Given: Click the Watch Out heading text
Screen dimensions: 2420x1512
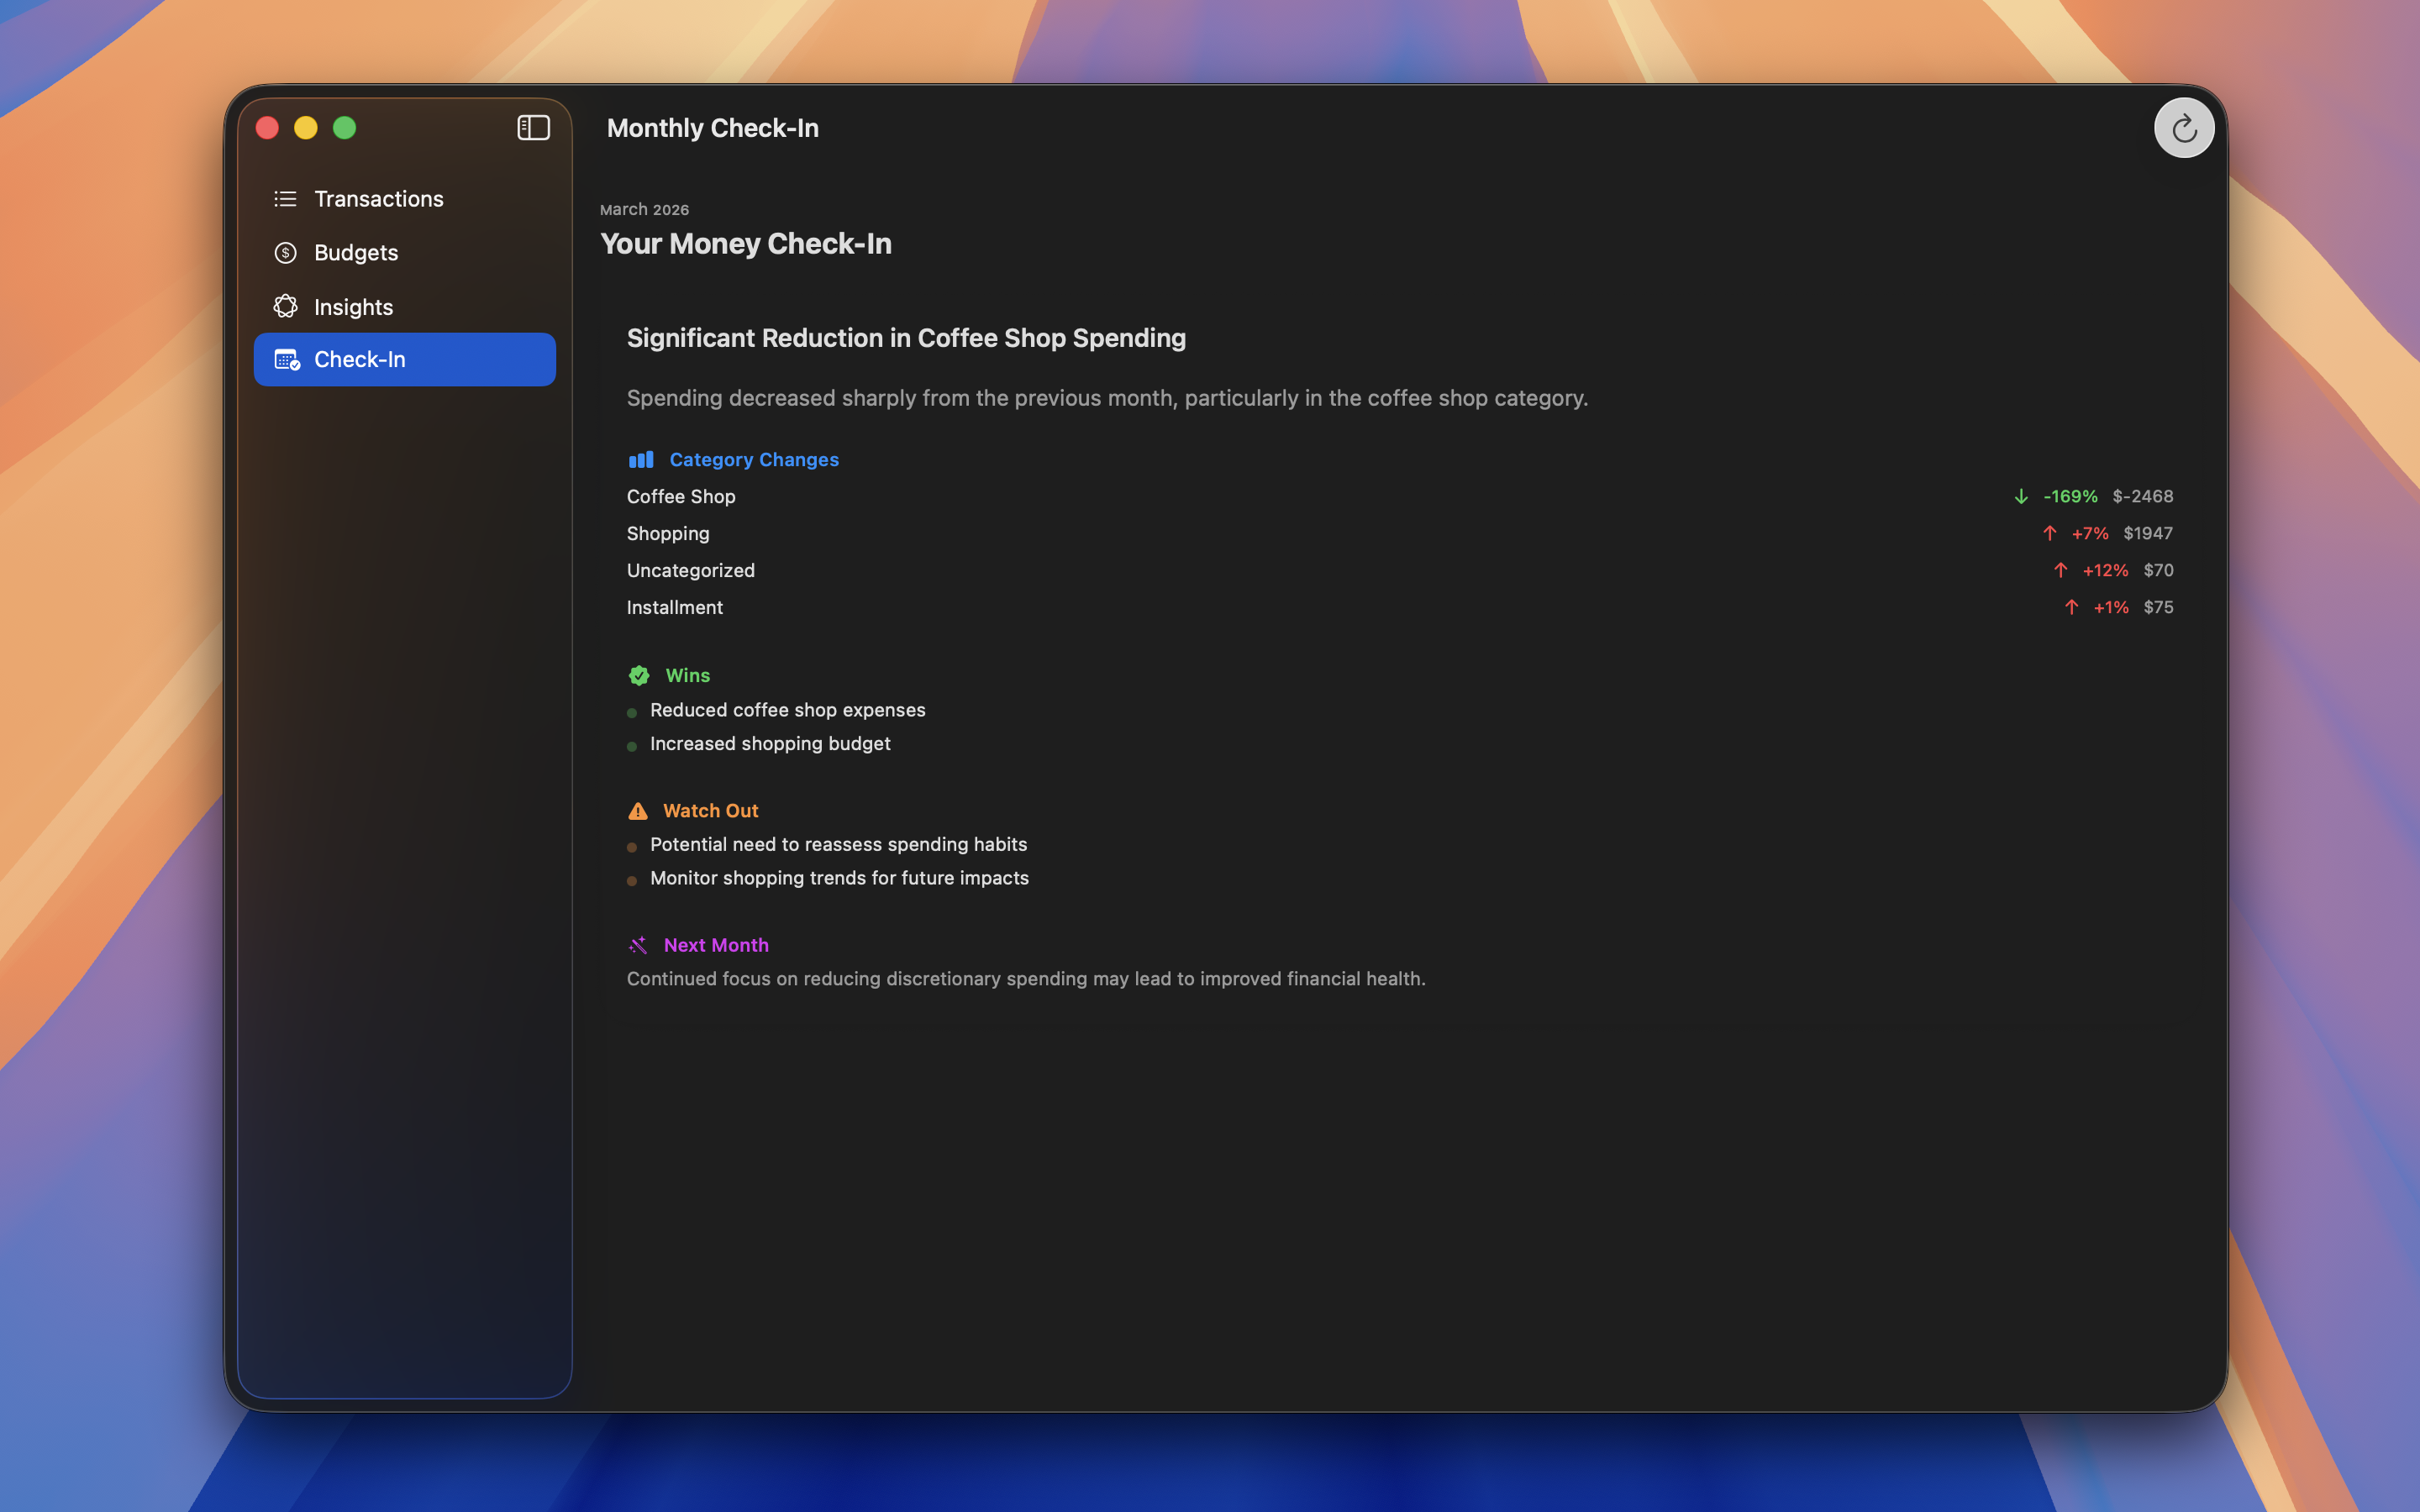Looking at the screenshot, I should (711, 811).
